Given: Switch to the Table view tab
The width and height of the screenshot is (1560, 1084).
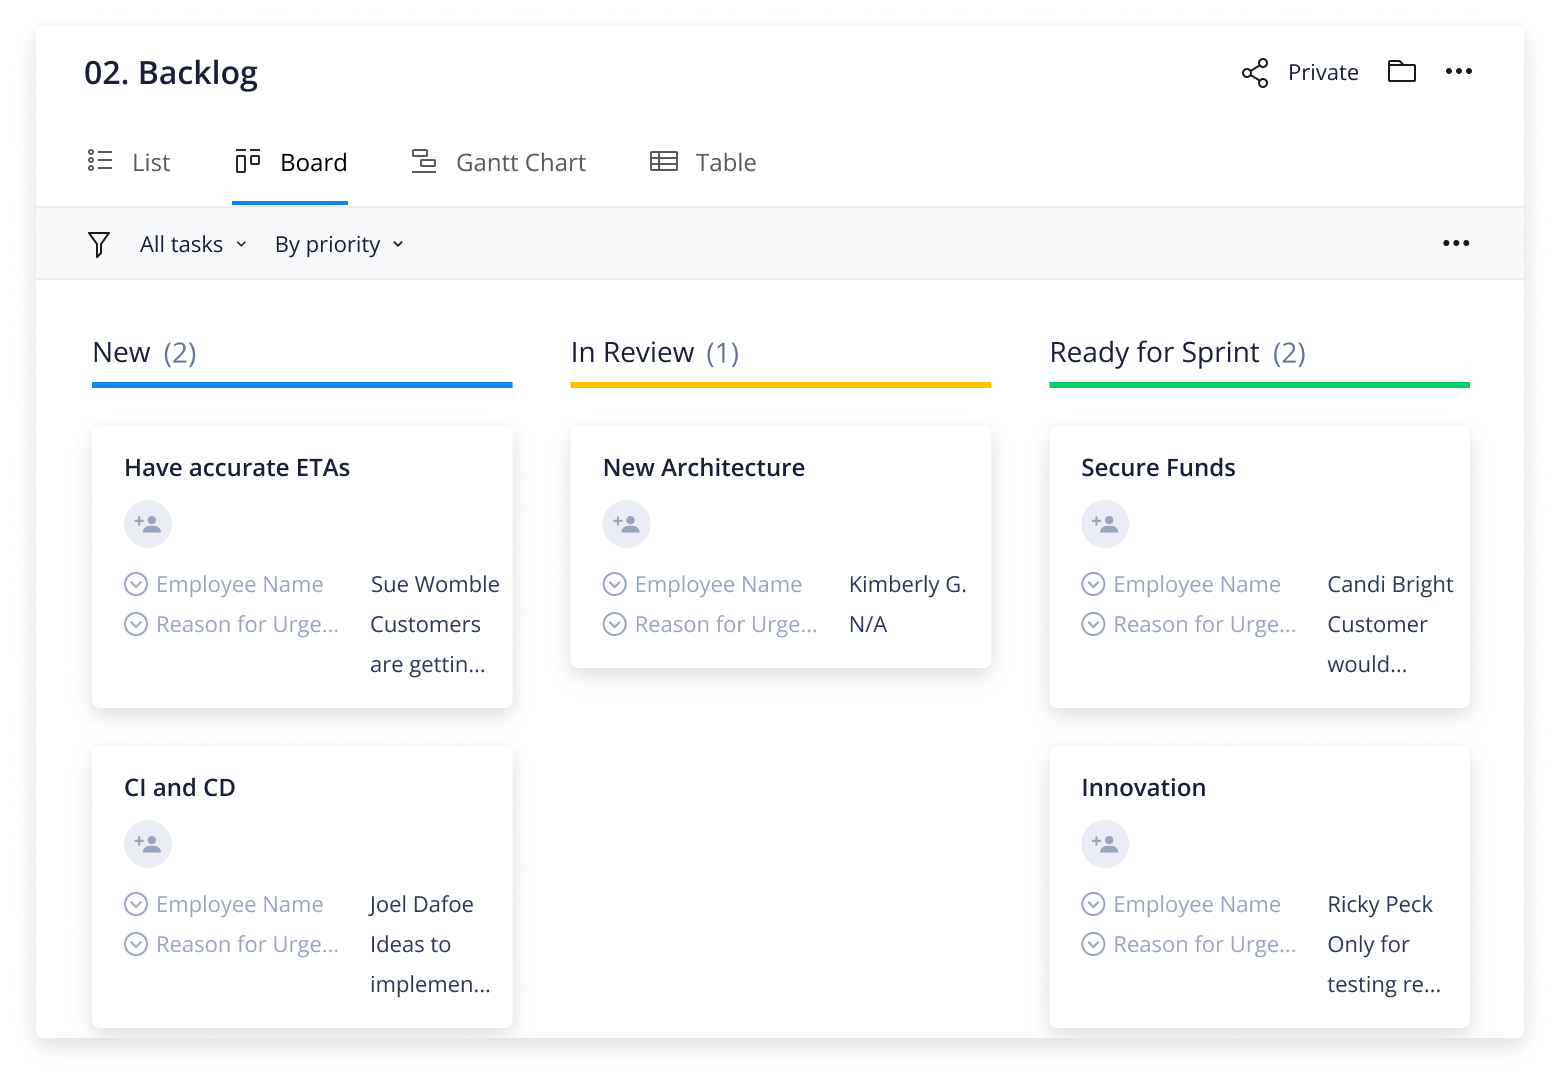Looking at the screenshot, I should pos(703,162).
